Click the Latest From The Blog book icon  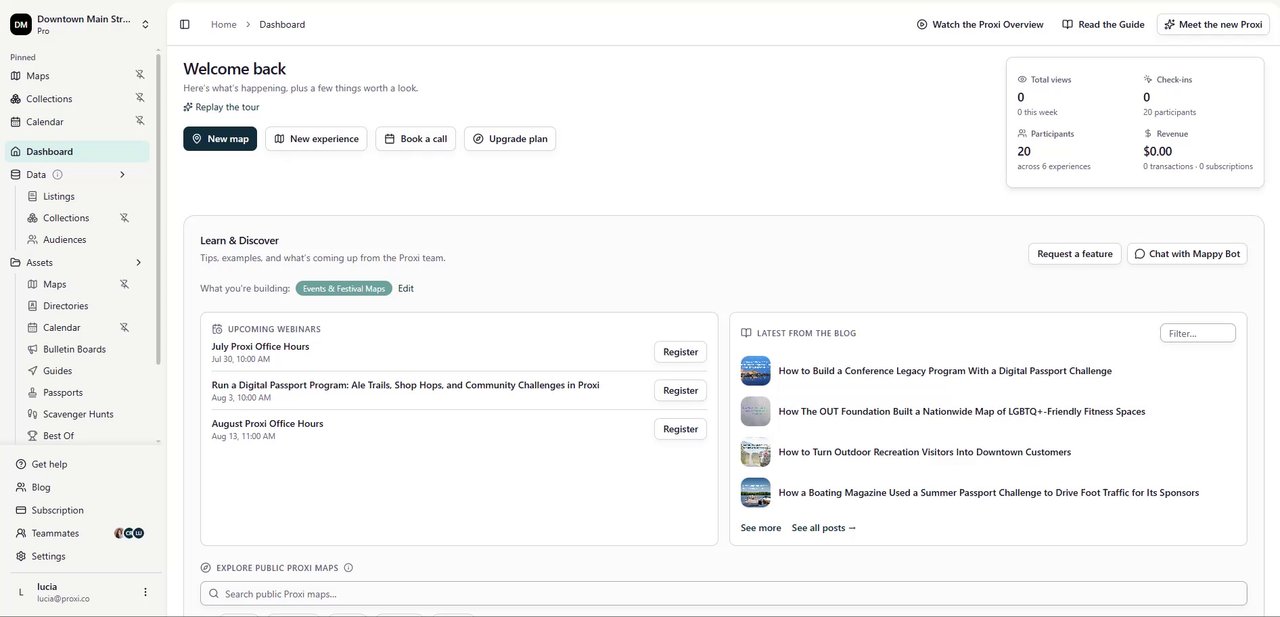click(746, 333)
